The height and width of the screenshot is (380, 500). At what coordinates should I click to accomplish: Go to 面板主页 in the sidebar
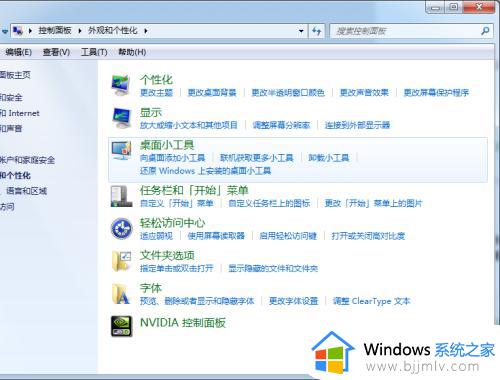pos(15,75)
